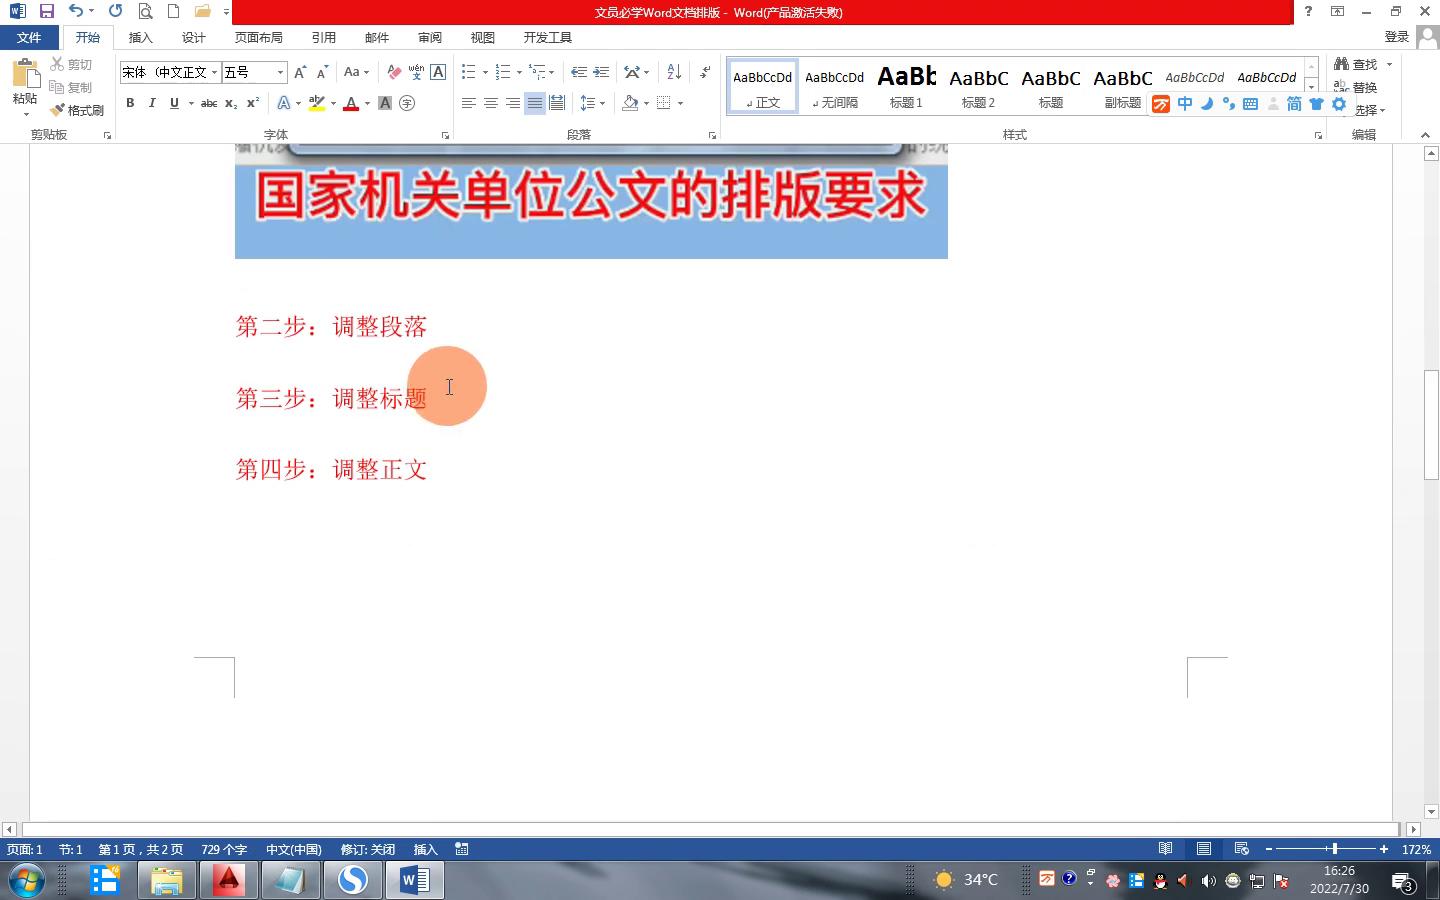
Task: Open the 插入 (Insert) ribbon tab
Action: [140, 37]
